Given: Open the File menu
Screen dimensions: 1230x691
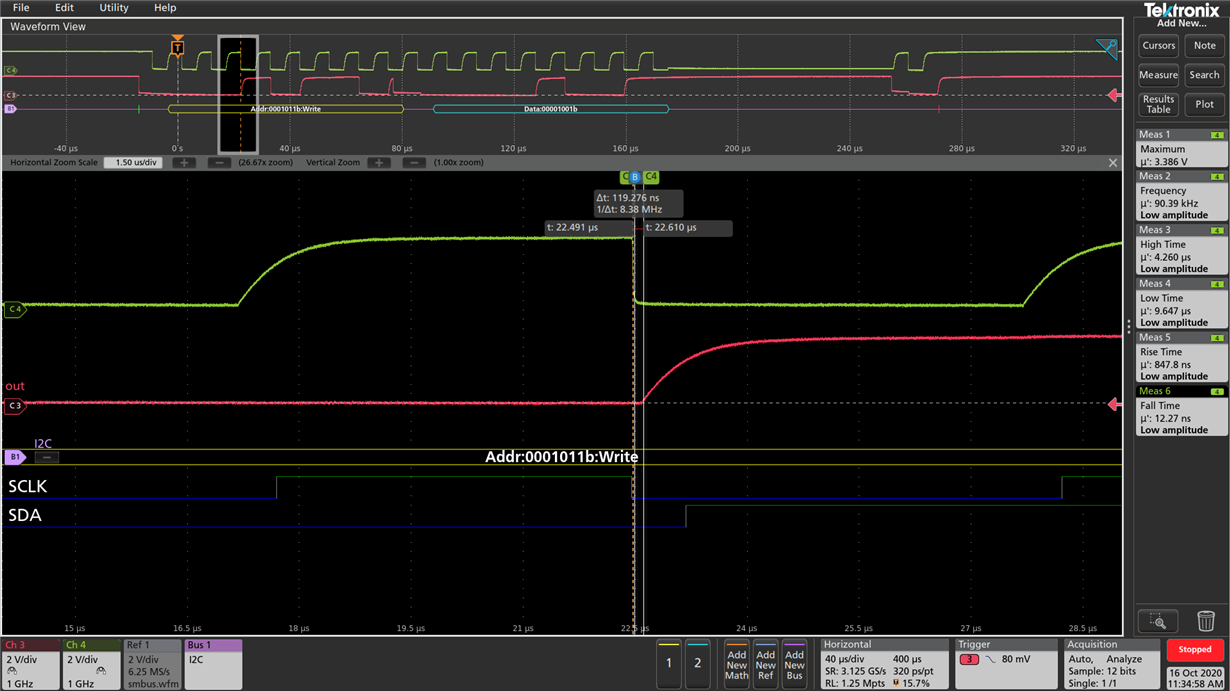Looking at the screenshot, I should [x=21, y=7].
